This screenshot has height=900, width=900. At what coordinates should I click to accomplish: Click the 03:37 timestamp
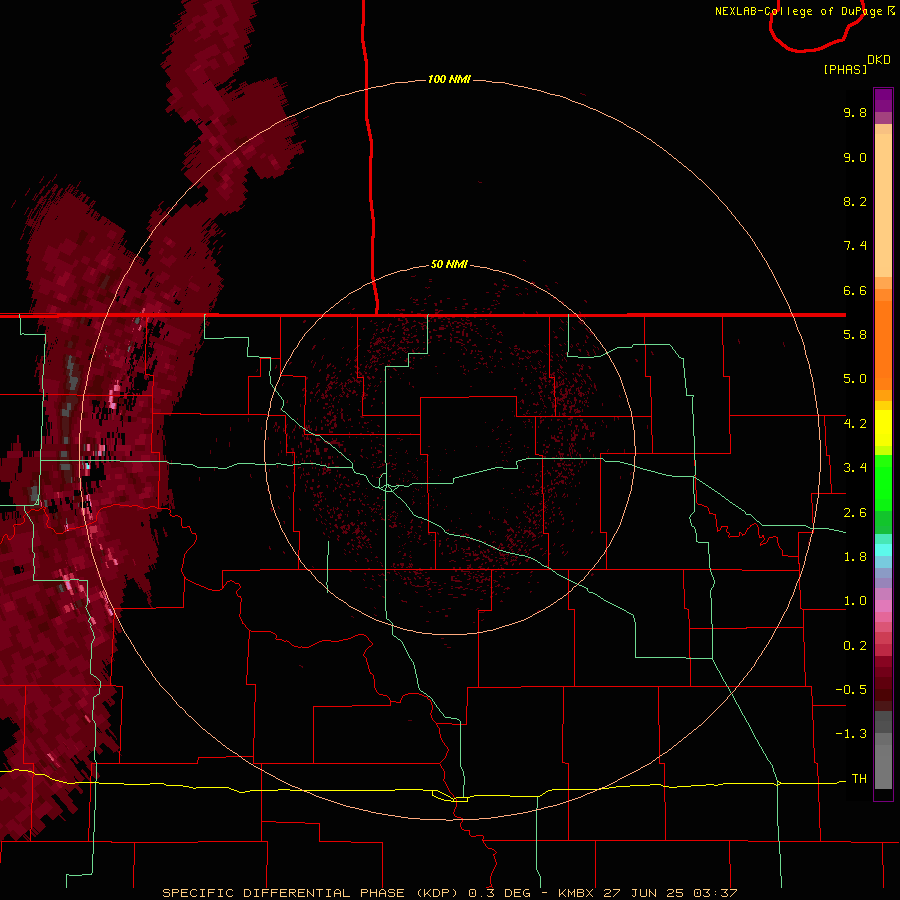click(x=715, y=893)
